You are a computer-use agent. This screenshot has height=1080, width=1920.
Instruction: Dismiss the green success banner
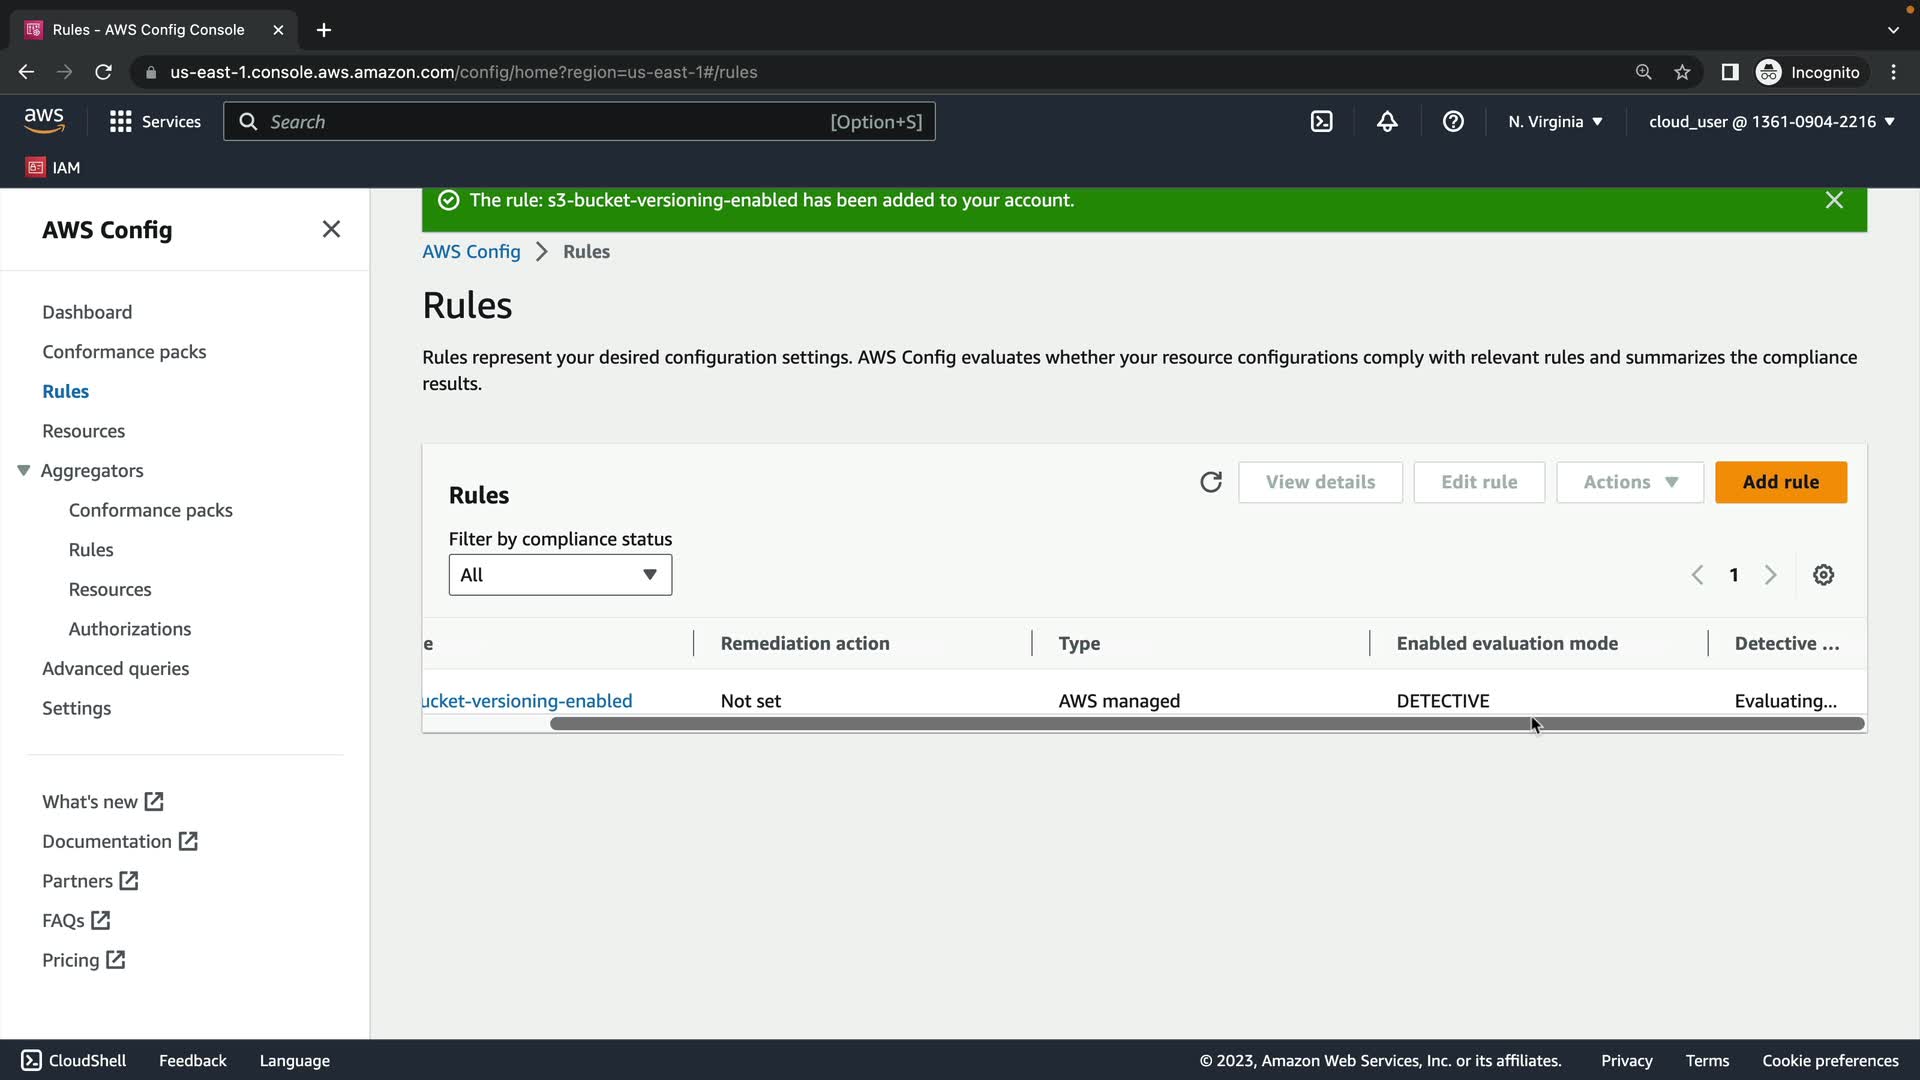(1833, 200)
